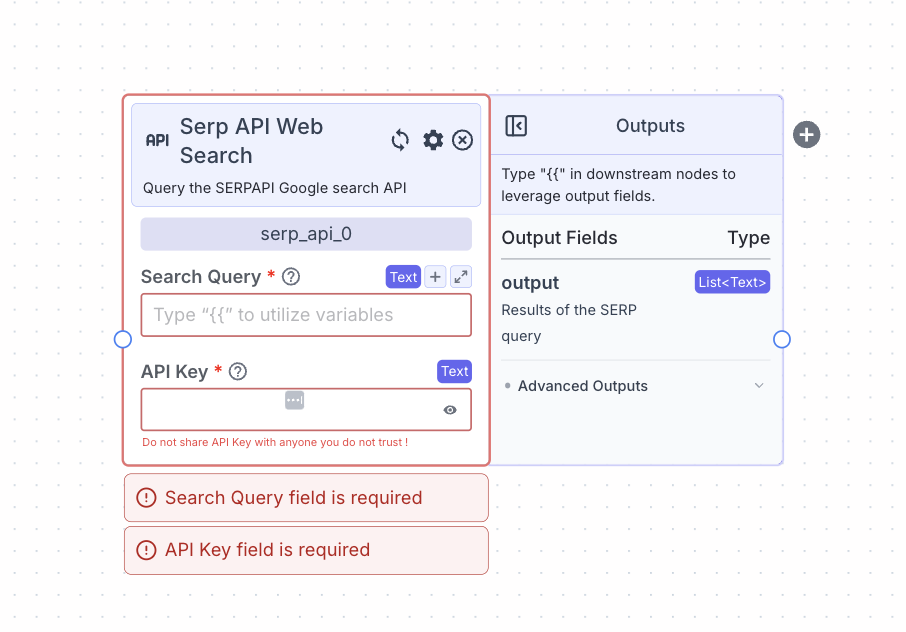Click inside the Search Query input field
This screenshot has height=632, width=906.
[306, 314]
